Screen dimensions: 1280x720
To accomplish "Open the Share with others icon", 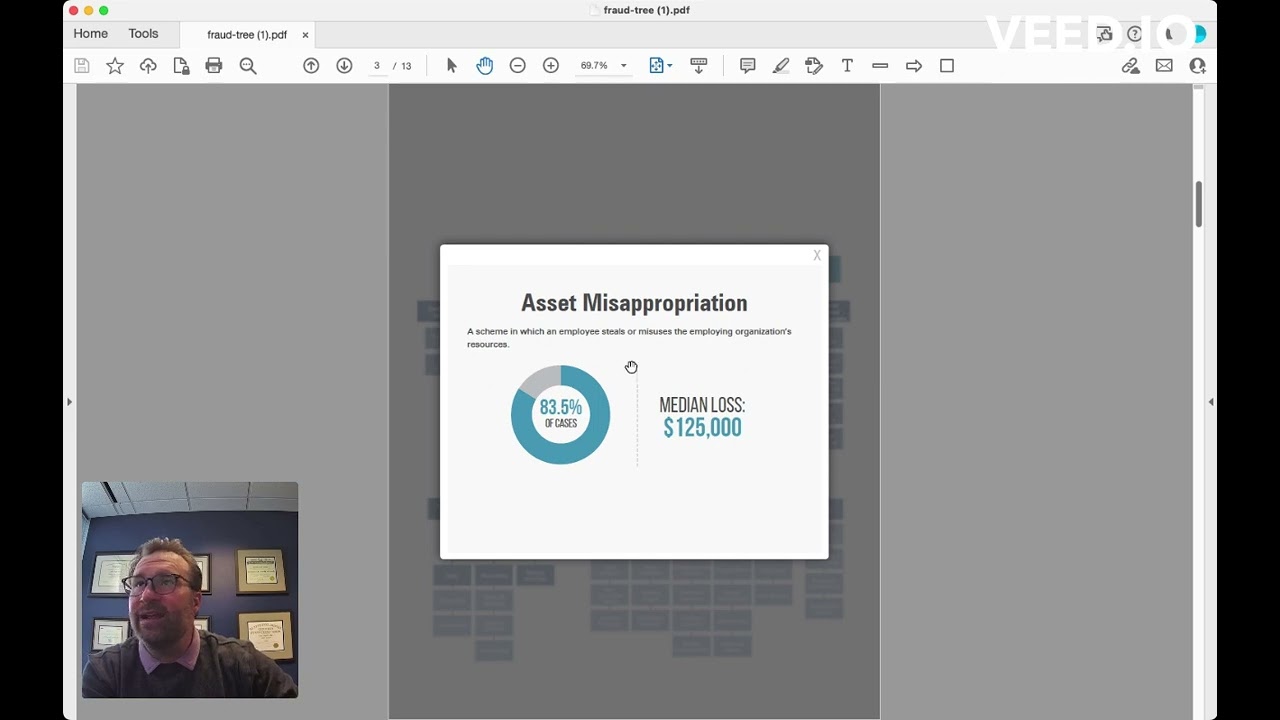I will (1197, 66).
